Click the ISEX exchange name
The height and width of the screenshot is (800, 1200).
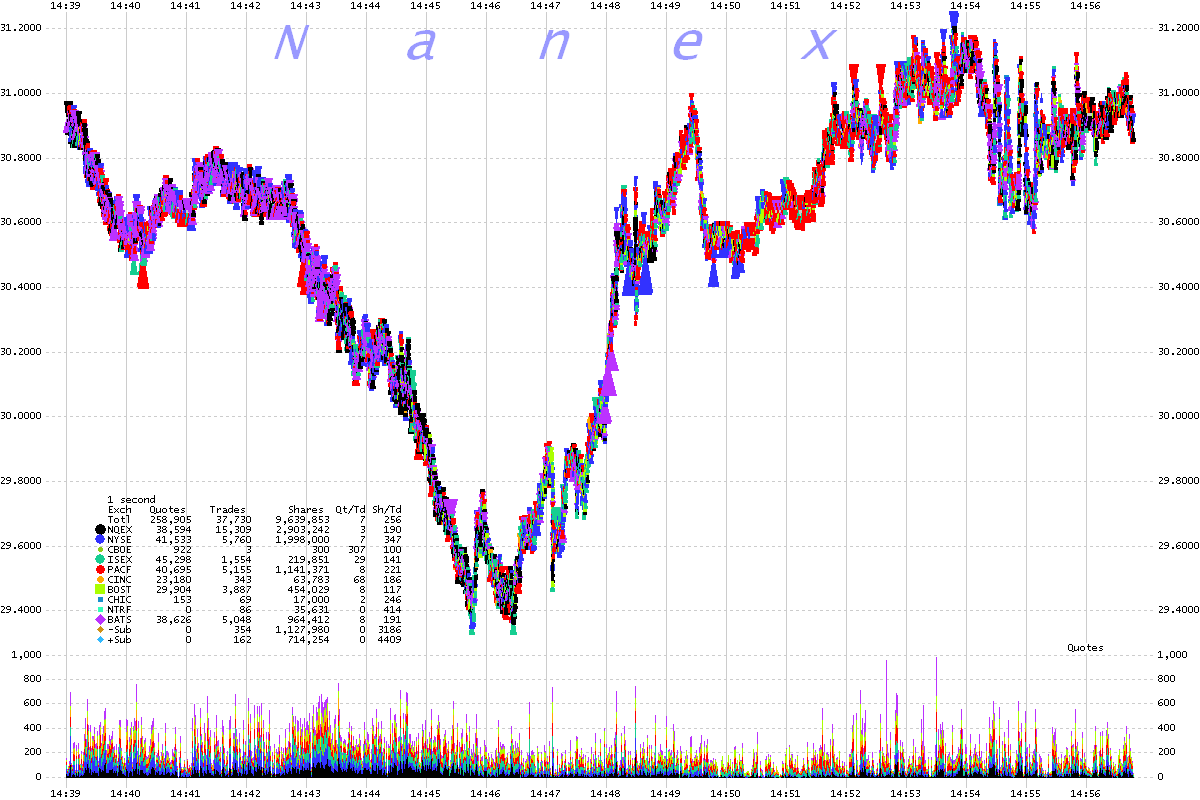pos(120,559)
